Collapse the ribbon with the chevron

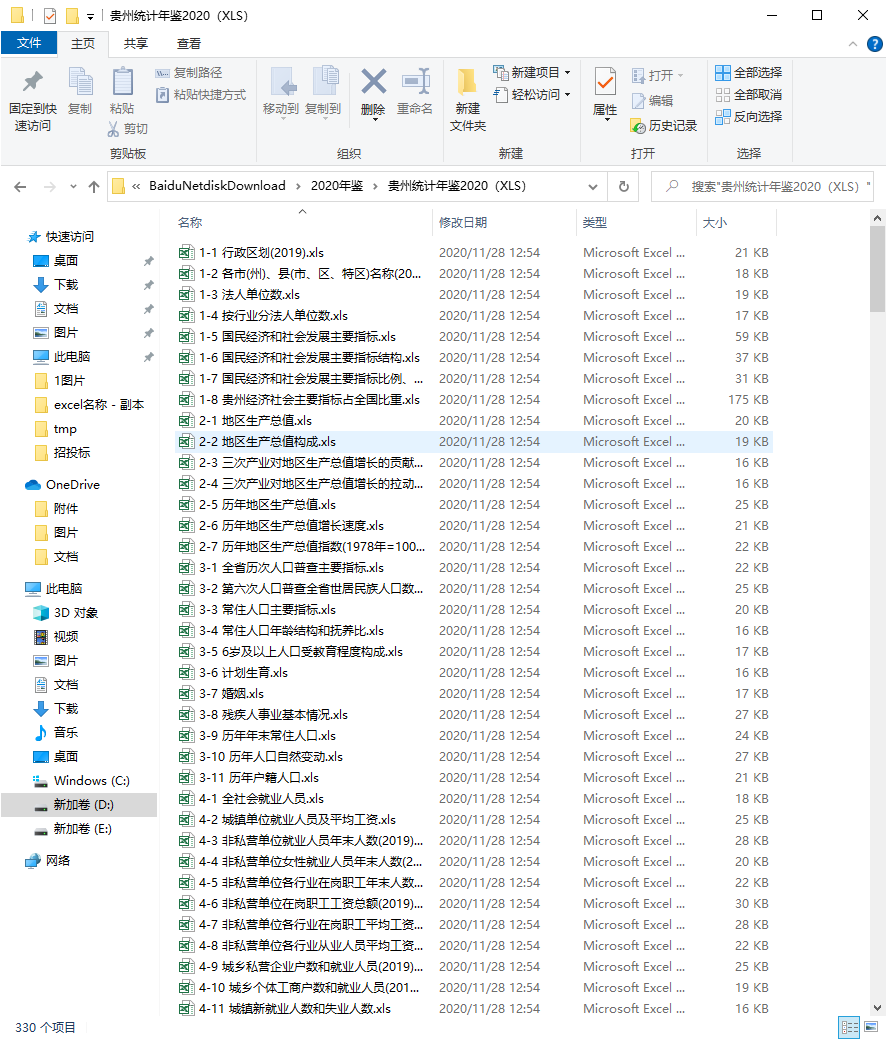pos(853,44)
